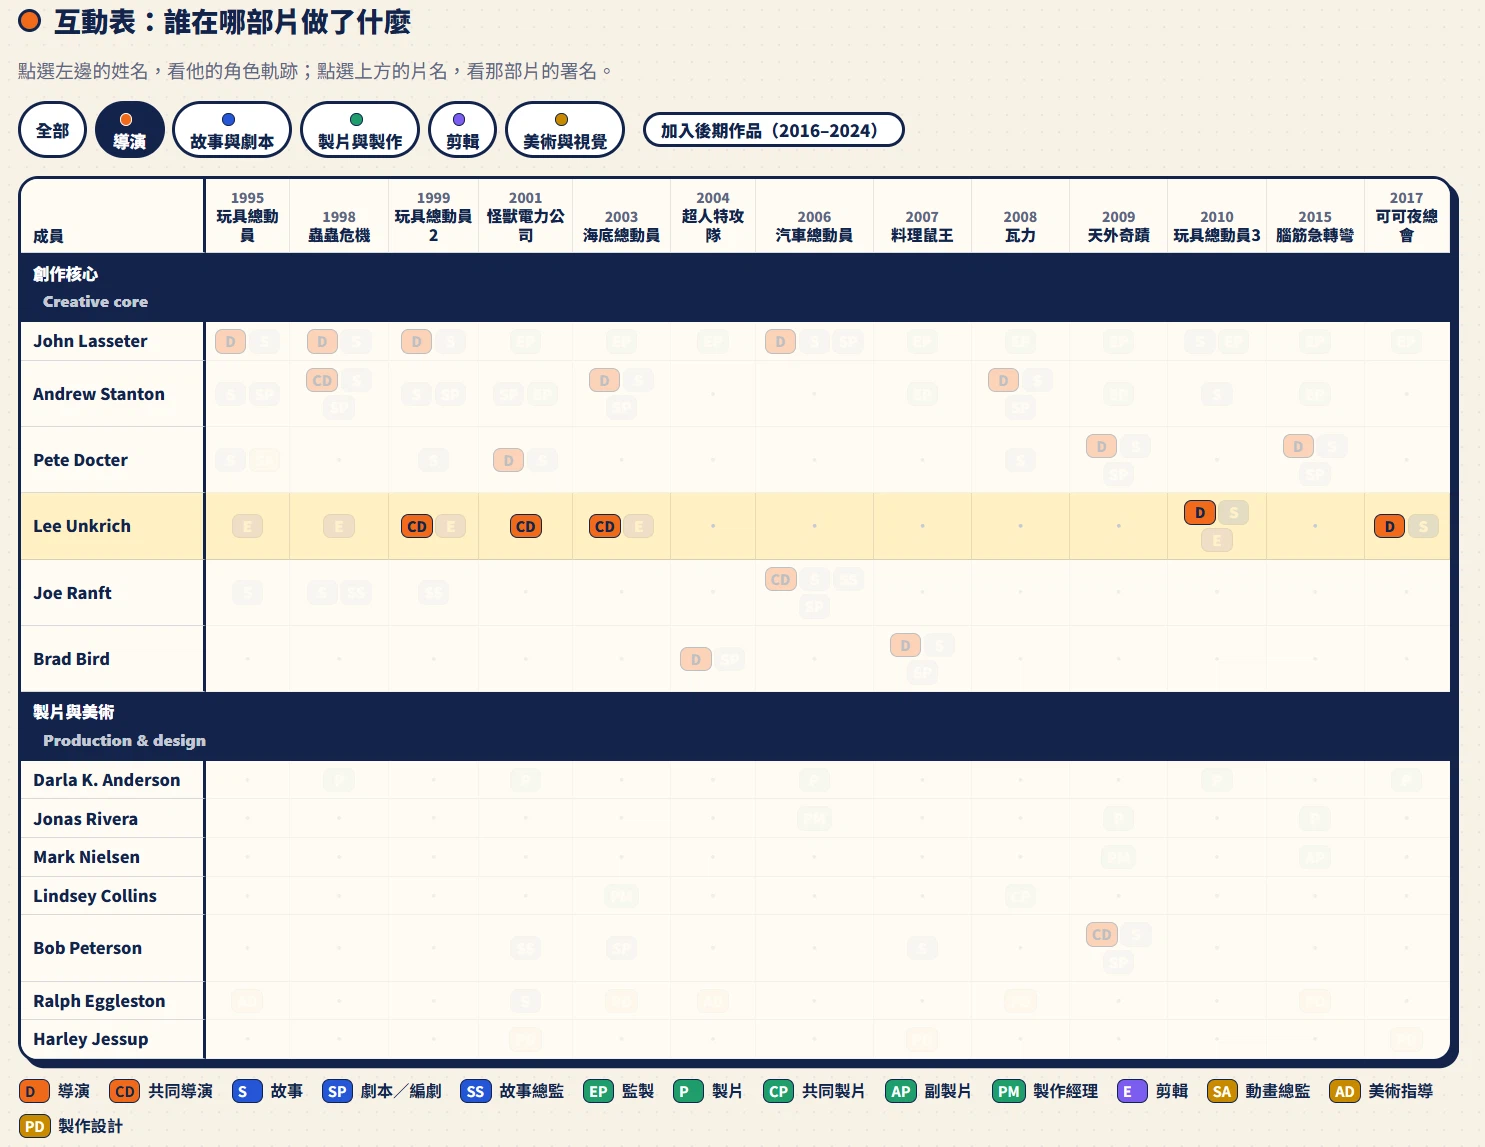Click Lee Unkrich's CD badge under 海底總動員
The image size is (1485, 1147).
(605, 526)
